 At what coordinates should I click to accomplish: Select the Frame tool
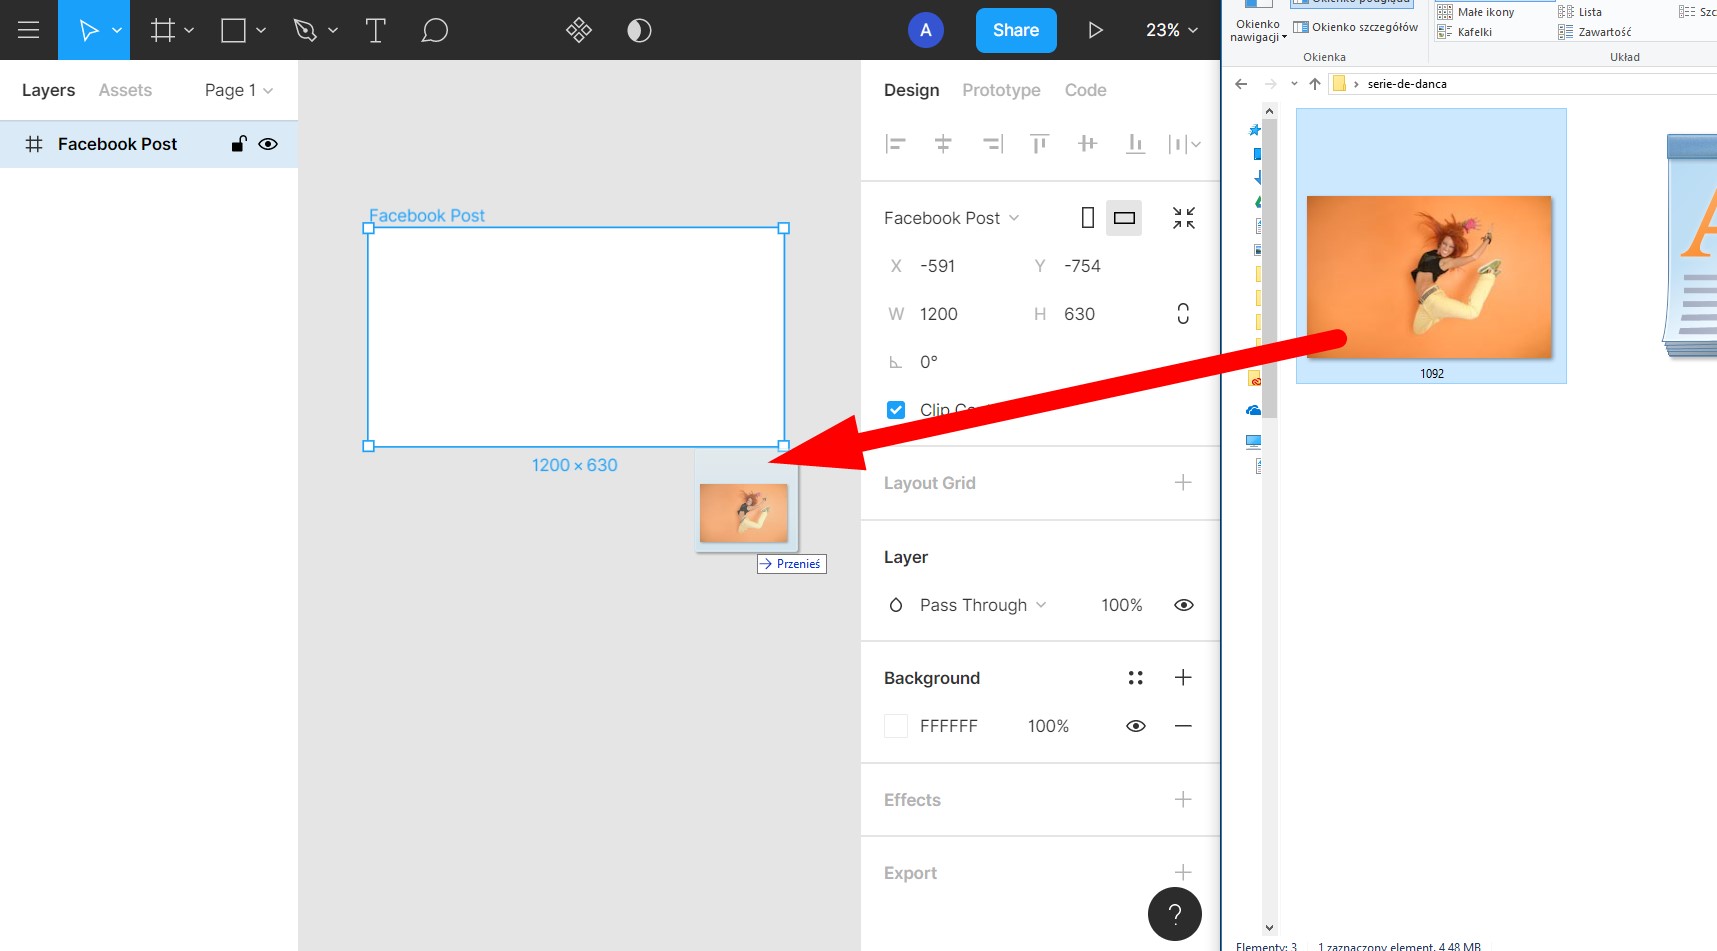coord(162,30)
